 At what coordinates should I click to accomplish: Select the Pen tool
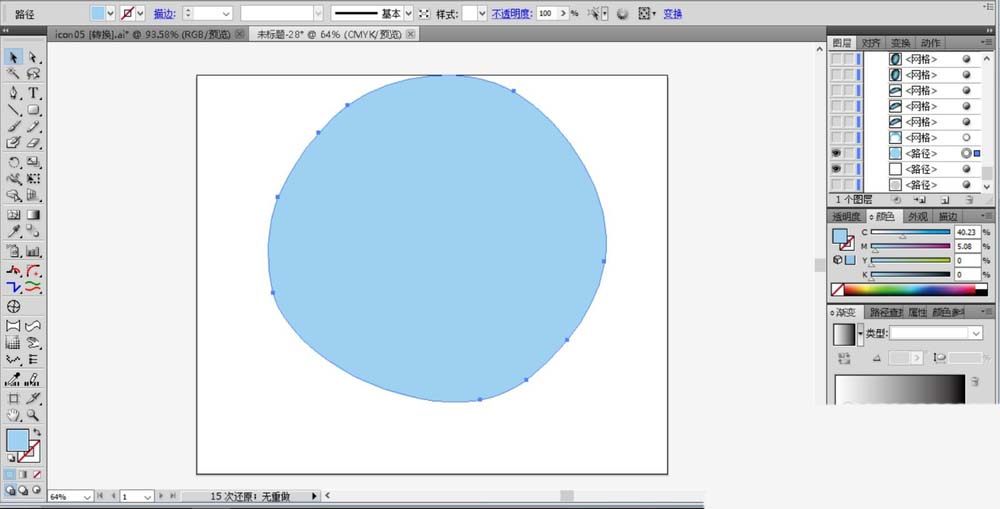tap(13, 93)
